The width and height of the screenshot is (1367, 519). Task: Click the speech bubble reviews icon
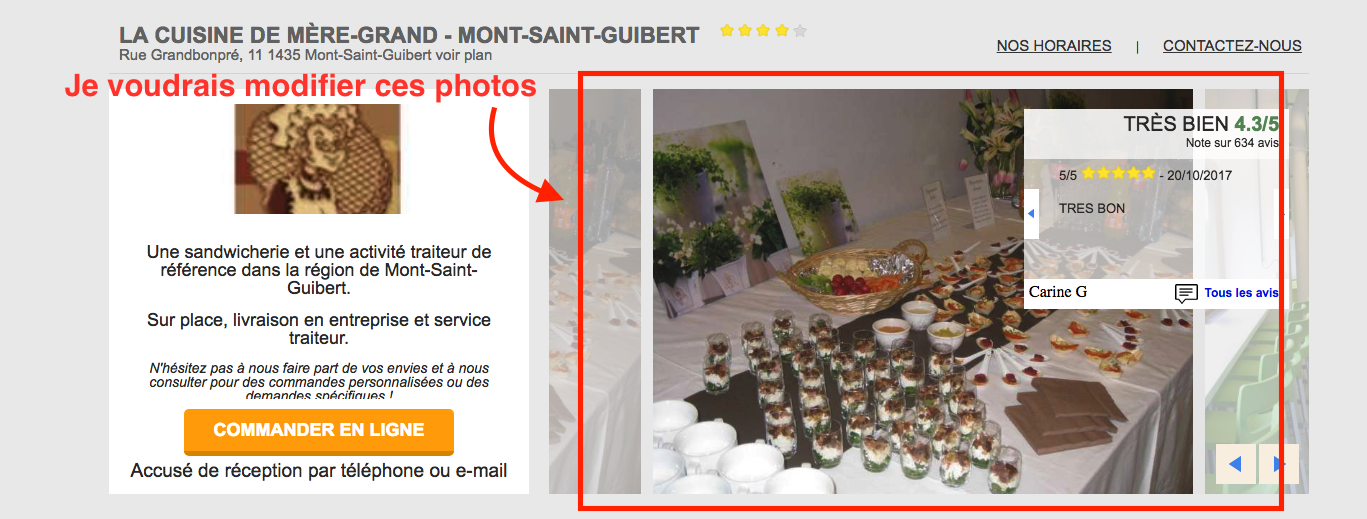pos(1186,293)
